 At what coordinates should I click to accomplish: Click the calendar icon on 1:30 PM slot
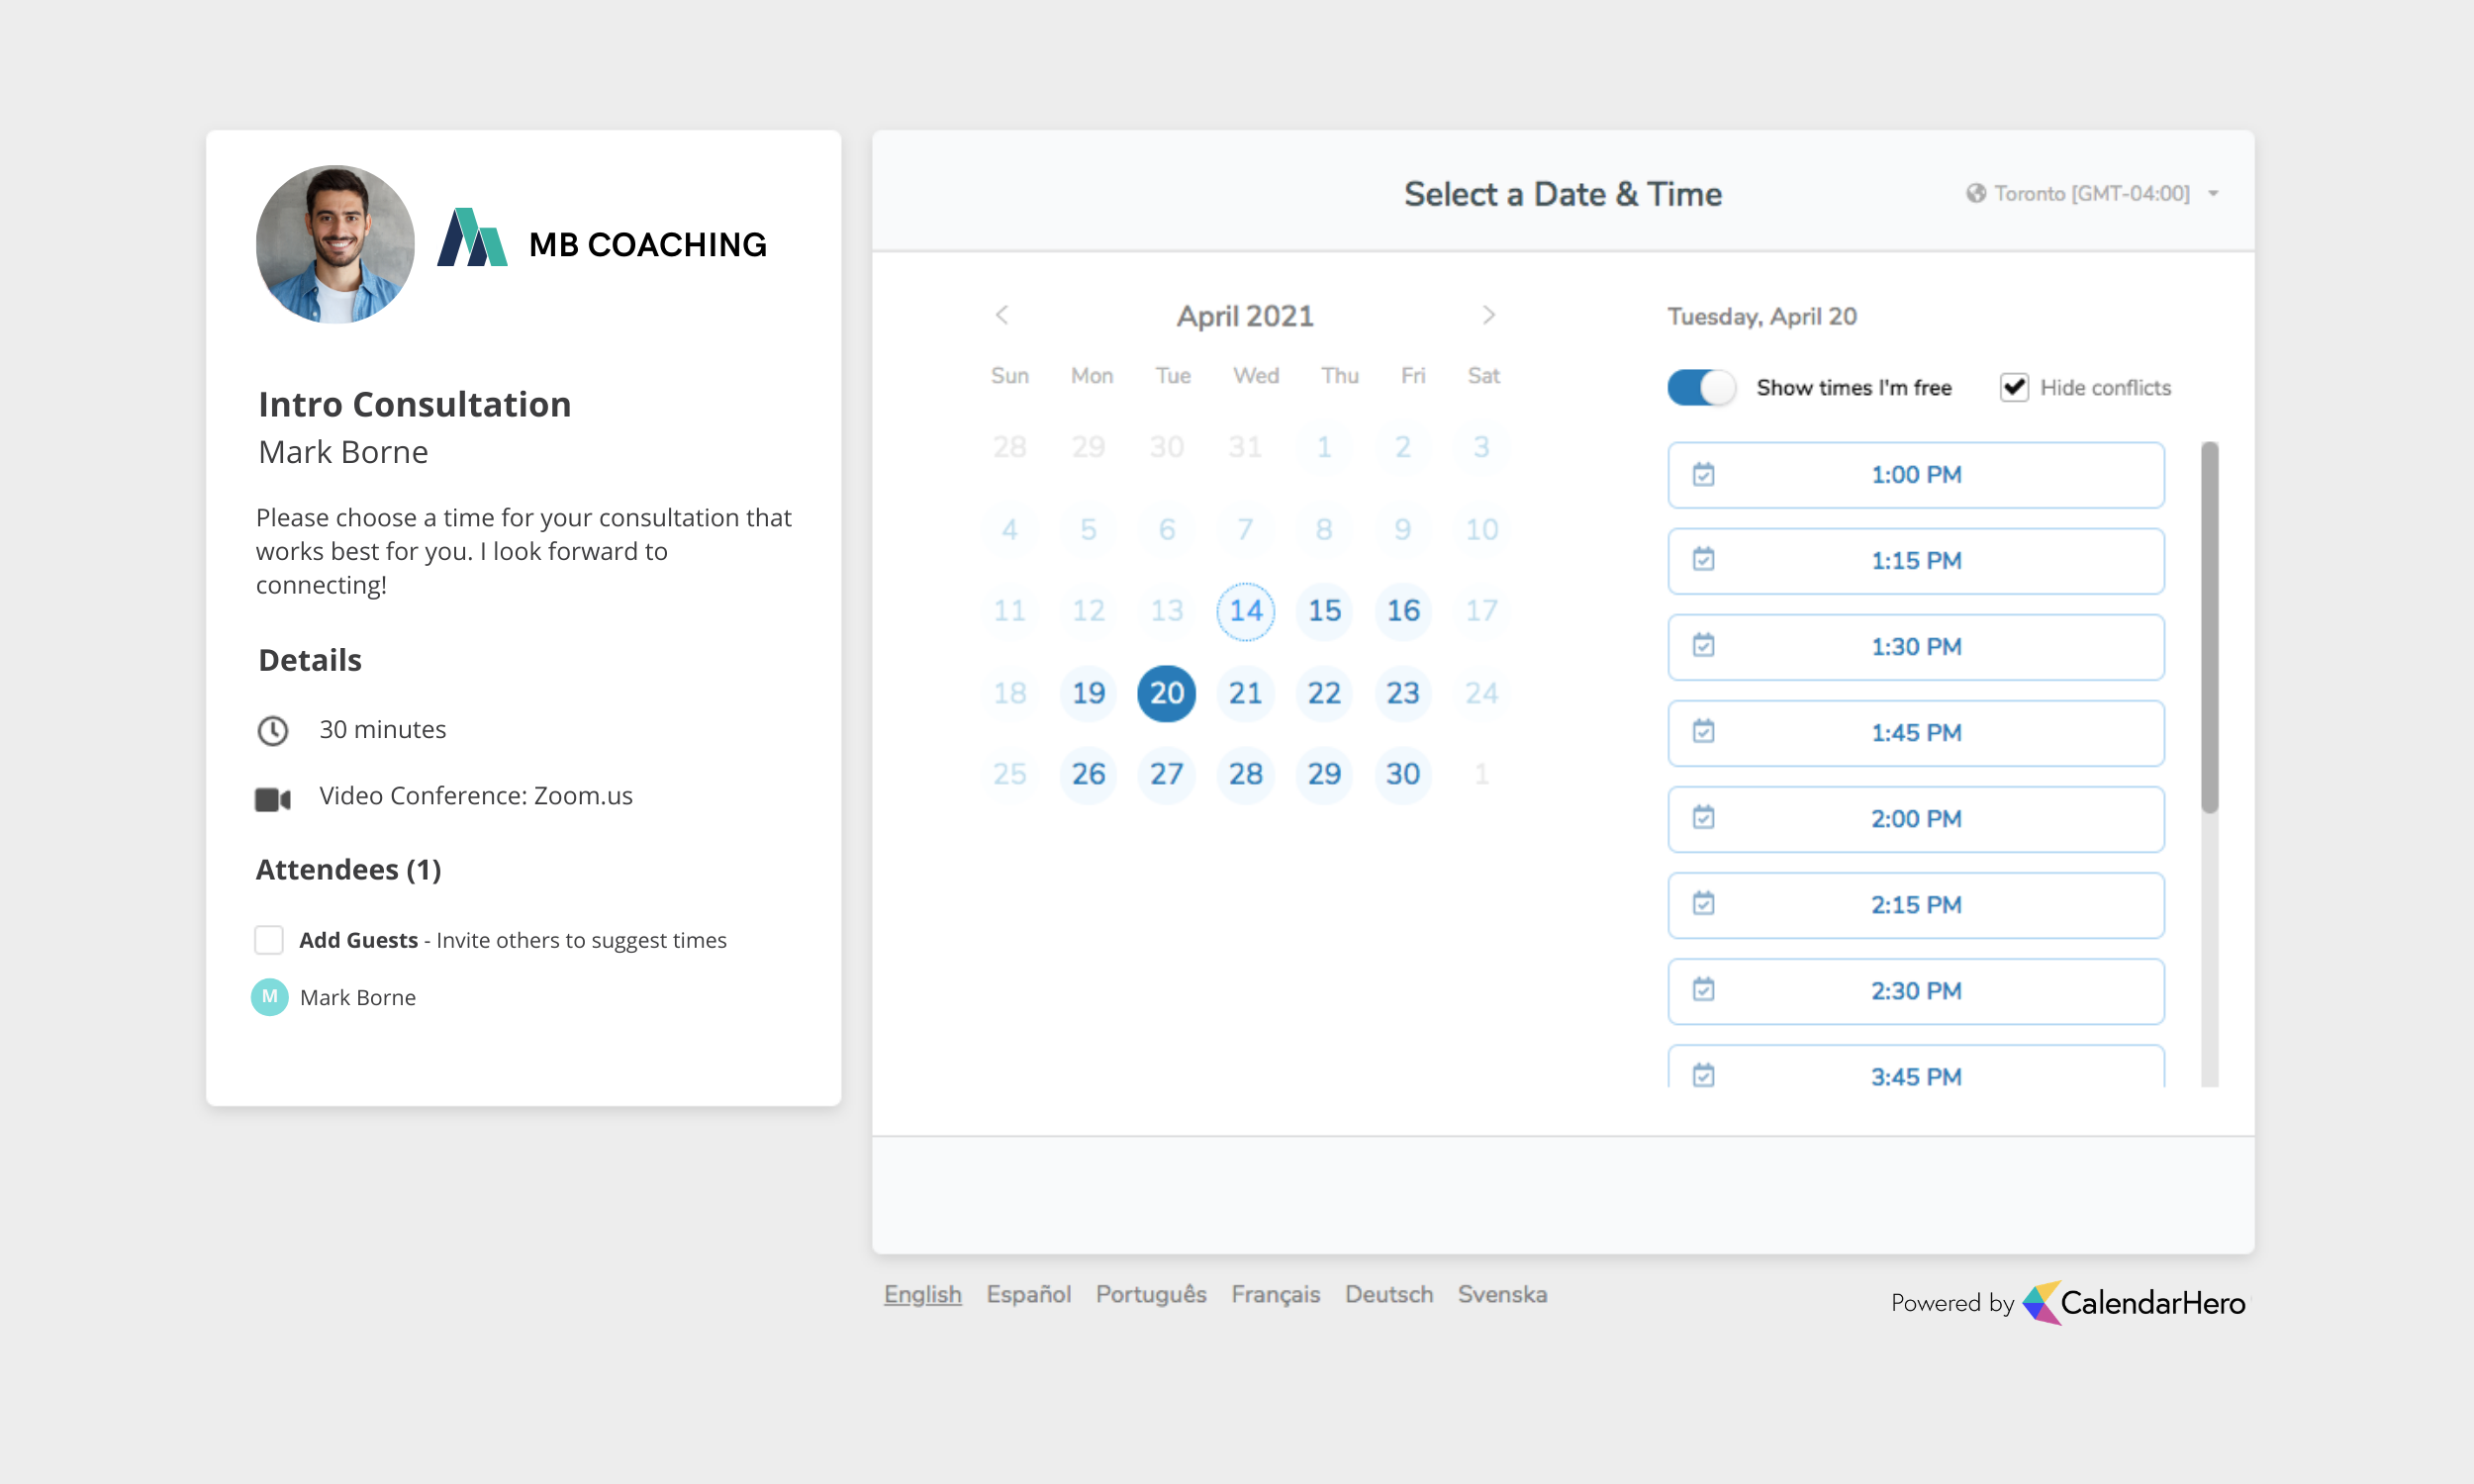(x=1703, y=646)
